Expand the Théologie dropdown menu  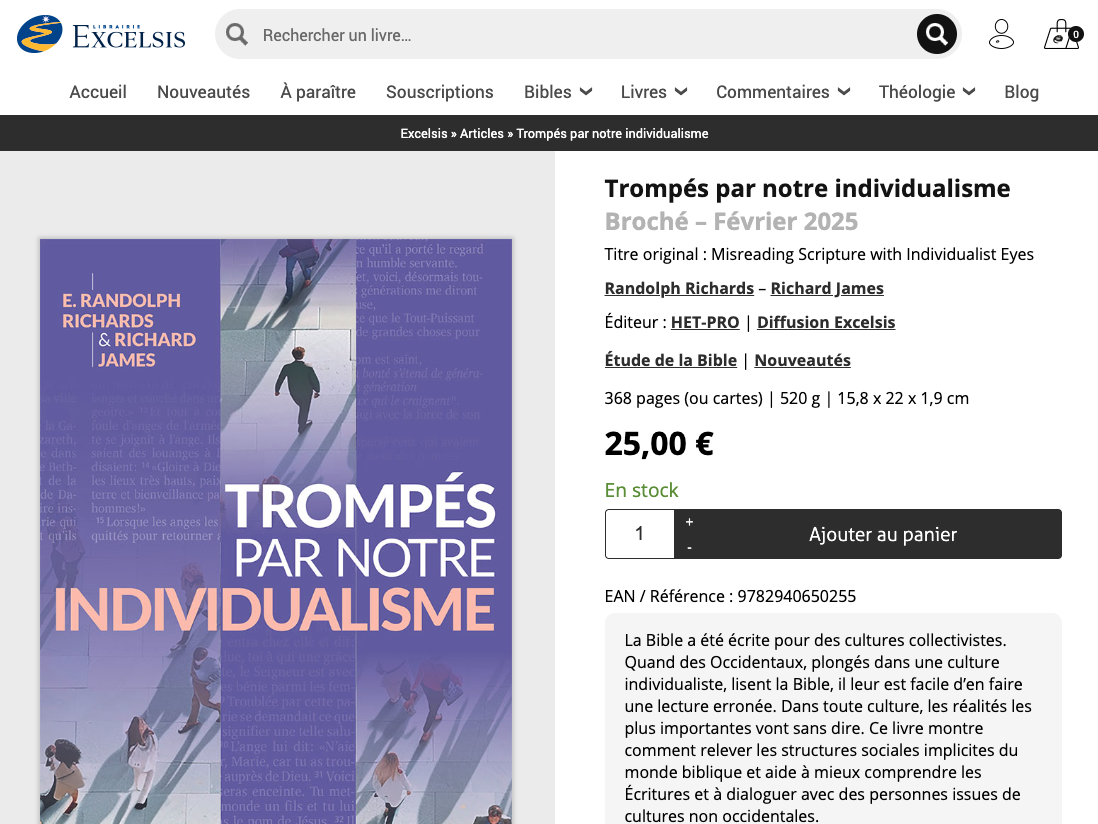(927, 92)
